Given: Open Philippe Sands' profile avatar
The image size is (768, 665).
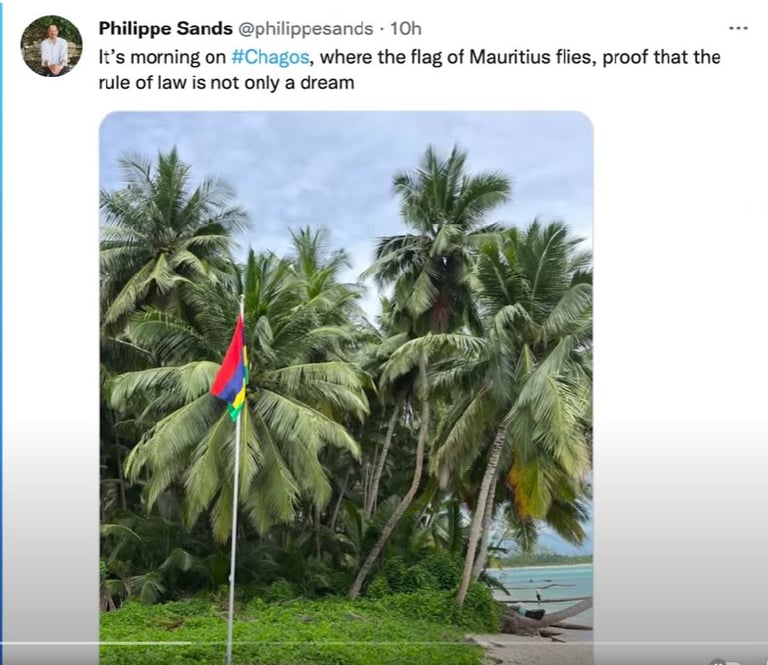Looking at the screenshot, I should 51,46.
